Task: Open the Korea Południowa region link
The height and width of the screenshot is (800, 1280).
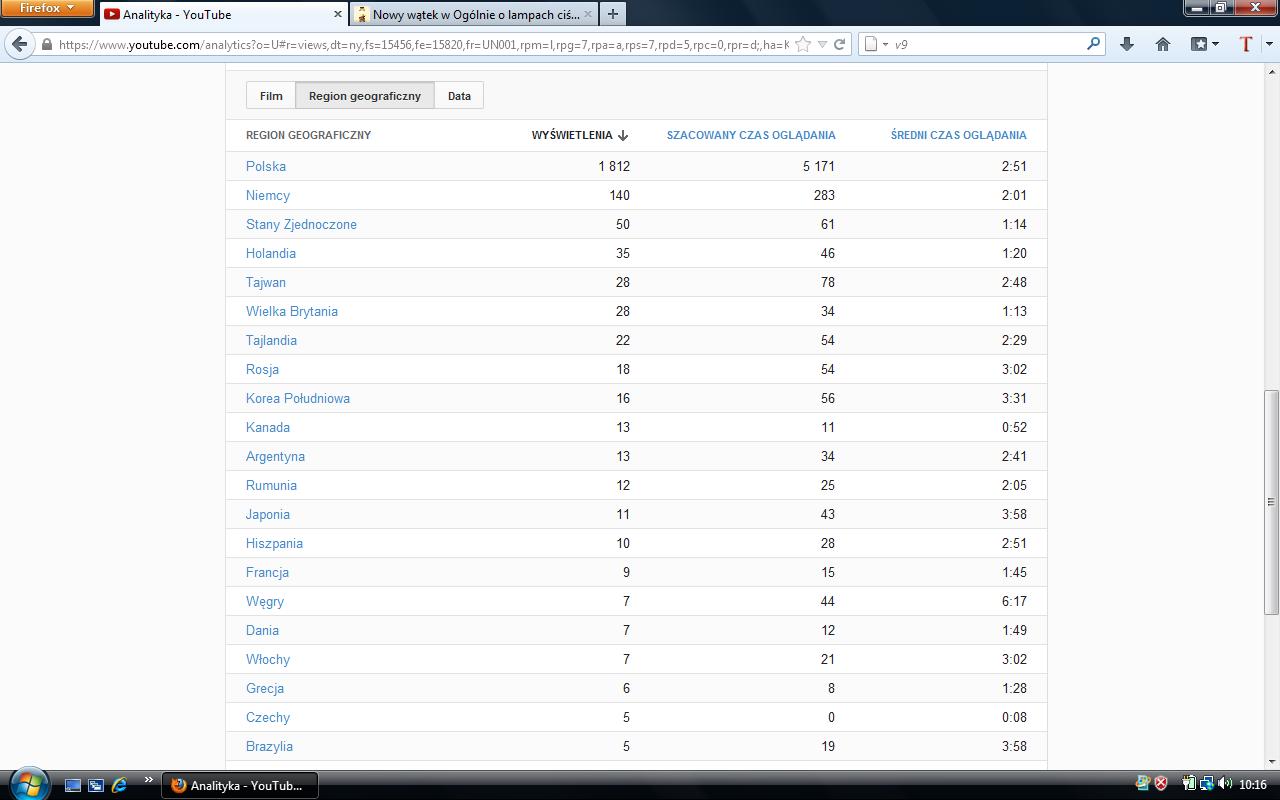Action: [x=298, y=398]
